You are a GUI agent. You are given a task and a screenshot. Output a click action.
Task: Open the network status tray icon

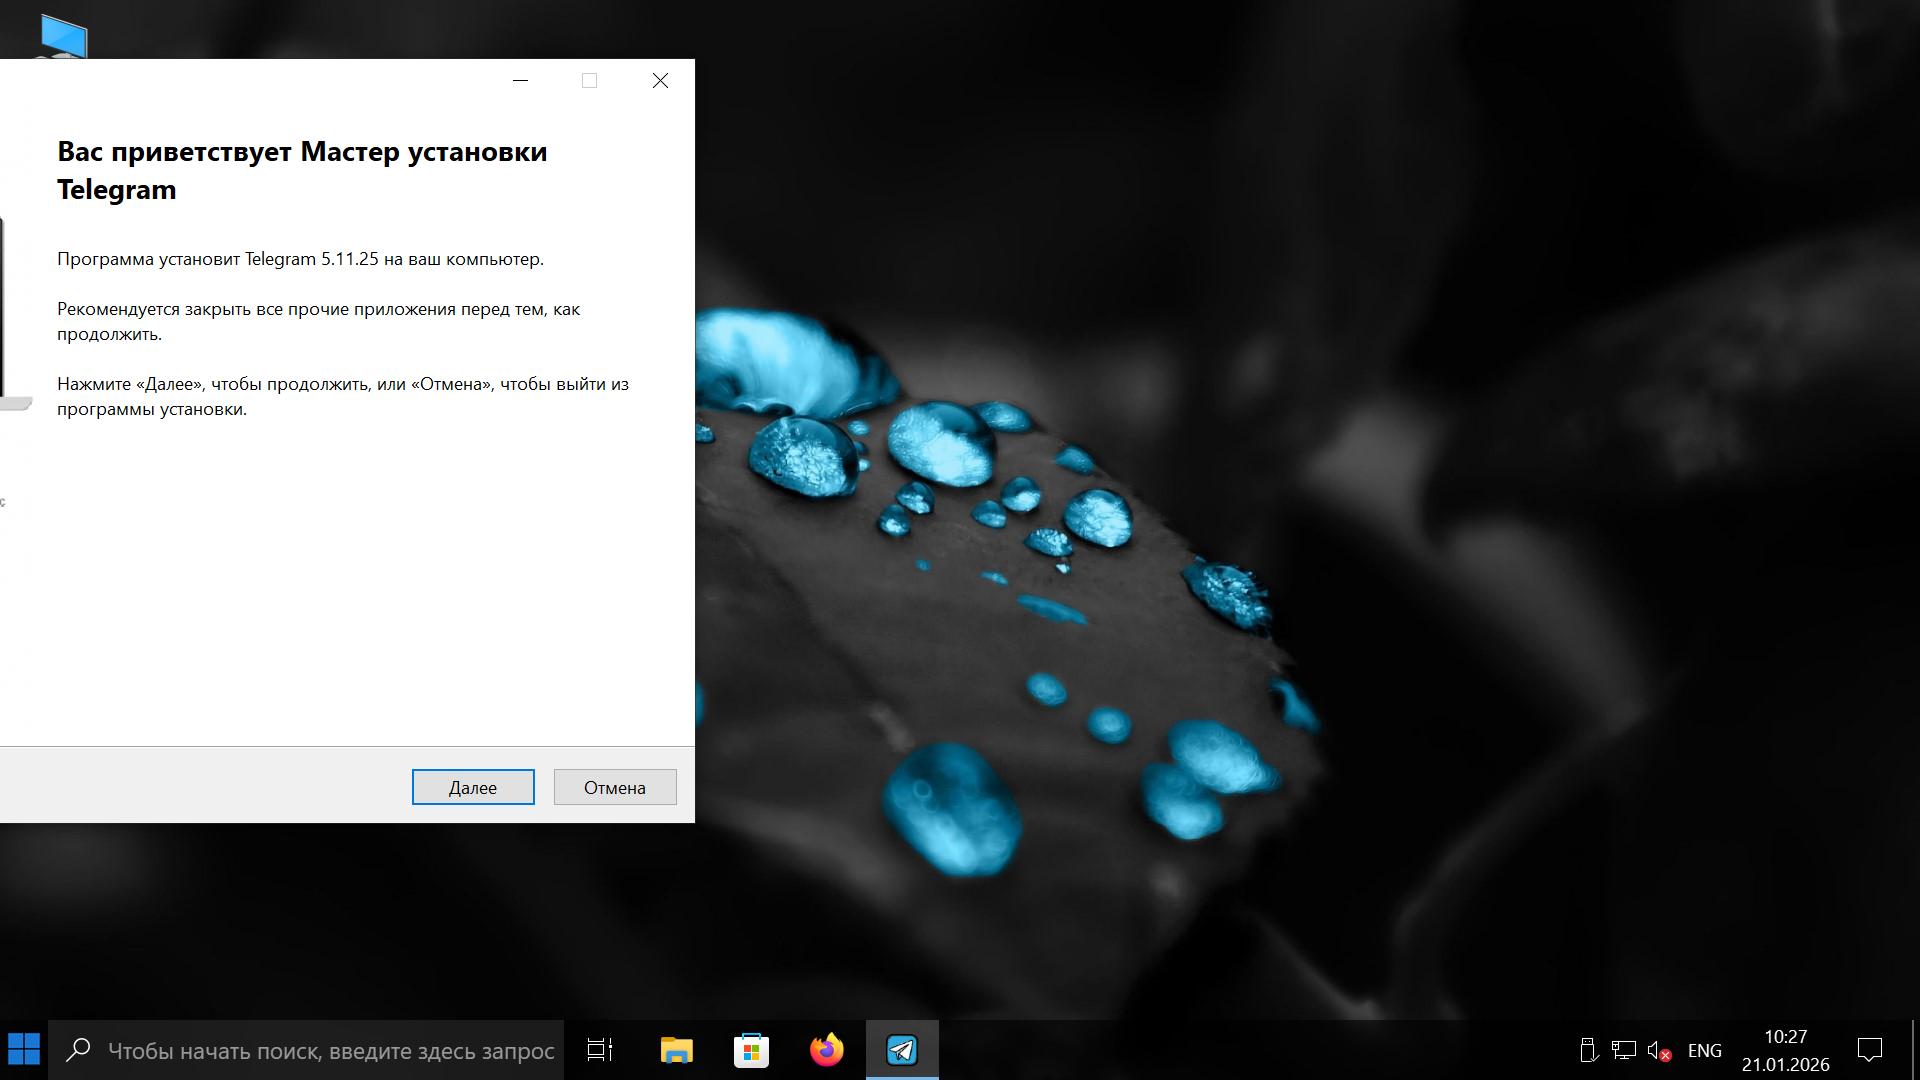point(1623,1050)
